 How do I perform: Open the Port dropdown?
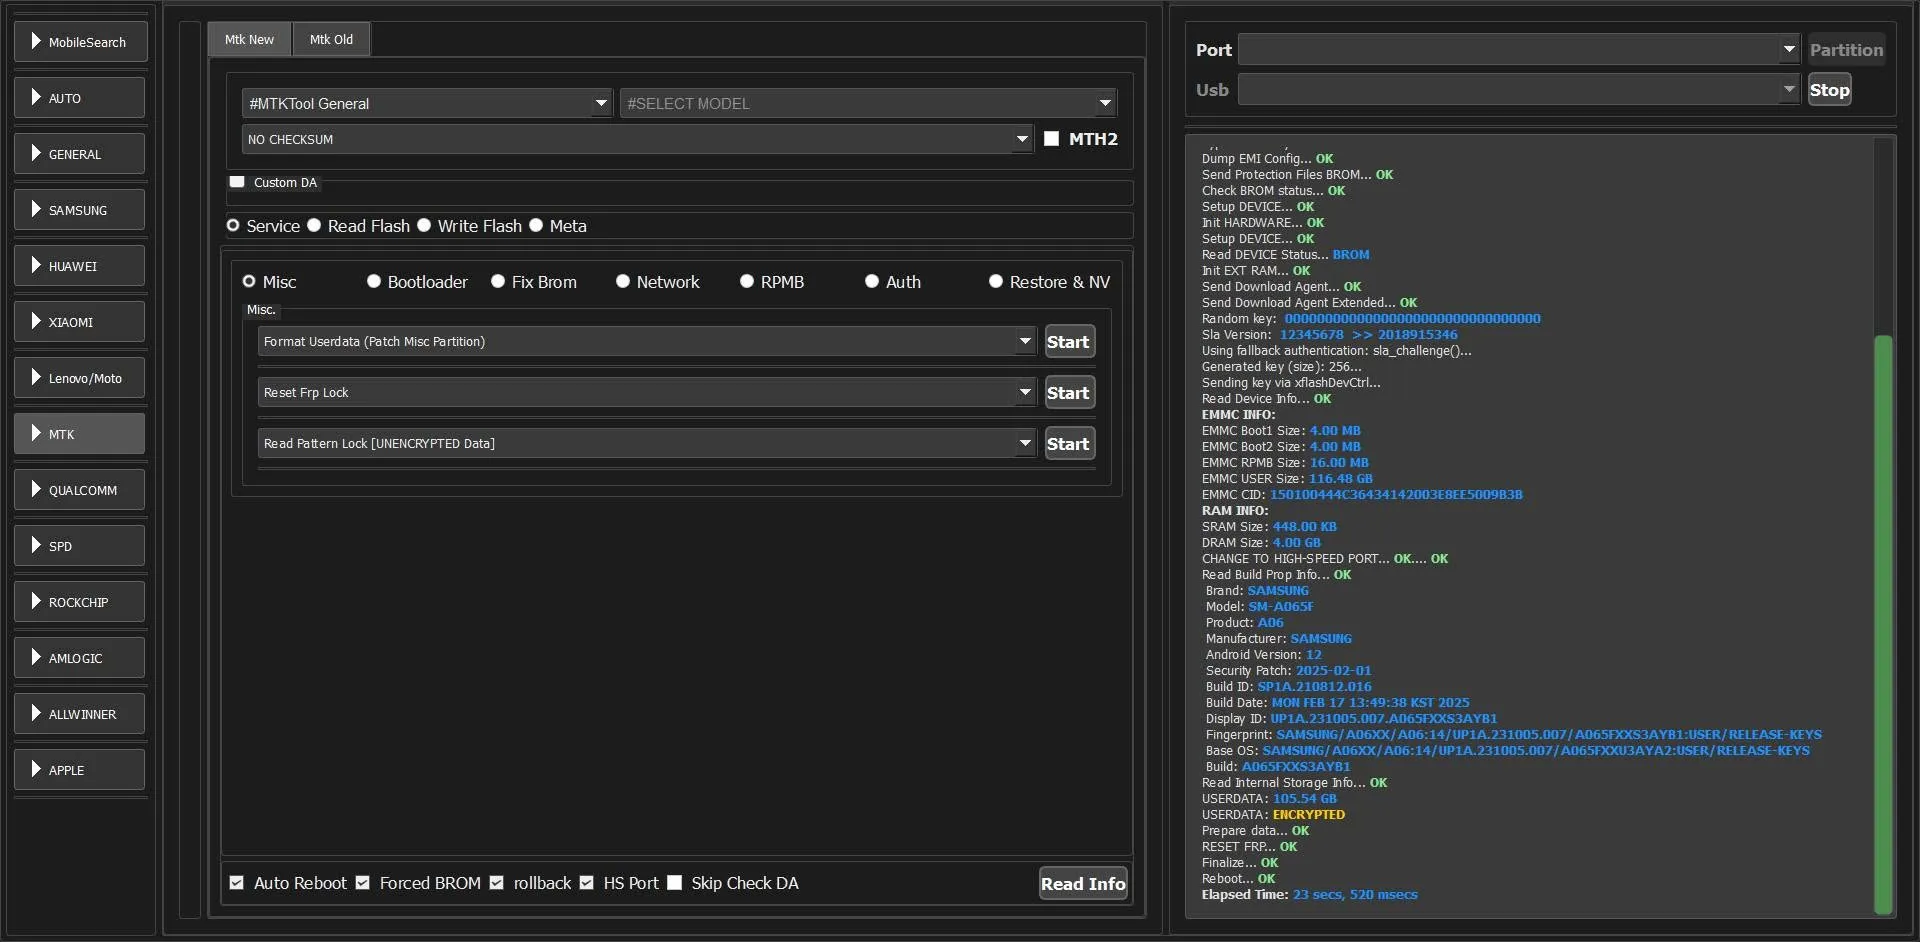click(x=1519, y=49)
